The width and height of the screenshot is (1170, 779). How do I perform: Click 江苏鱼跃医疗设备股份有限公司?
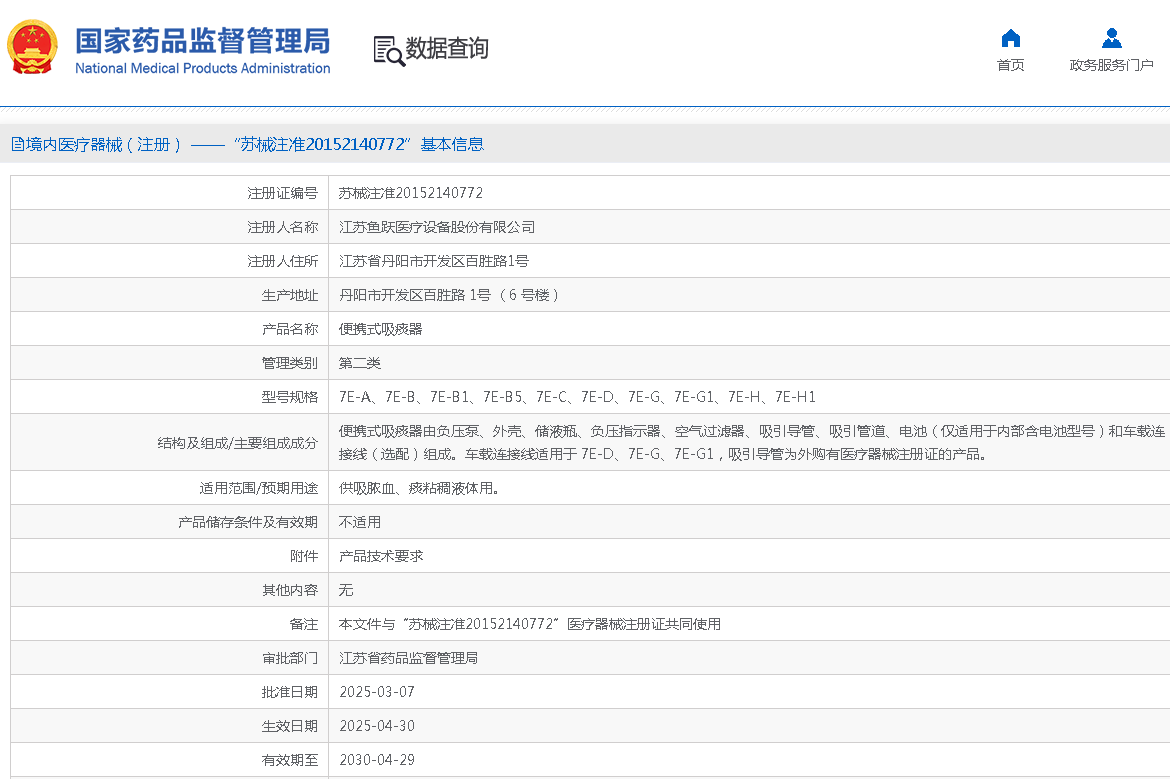click(x=437, y=227)
